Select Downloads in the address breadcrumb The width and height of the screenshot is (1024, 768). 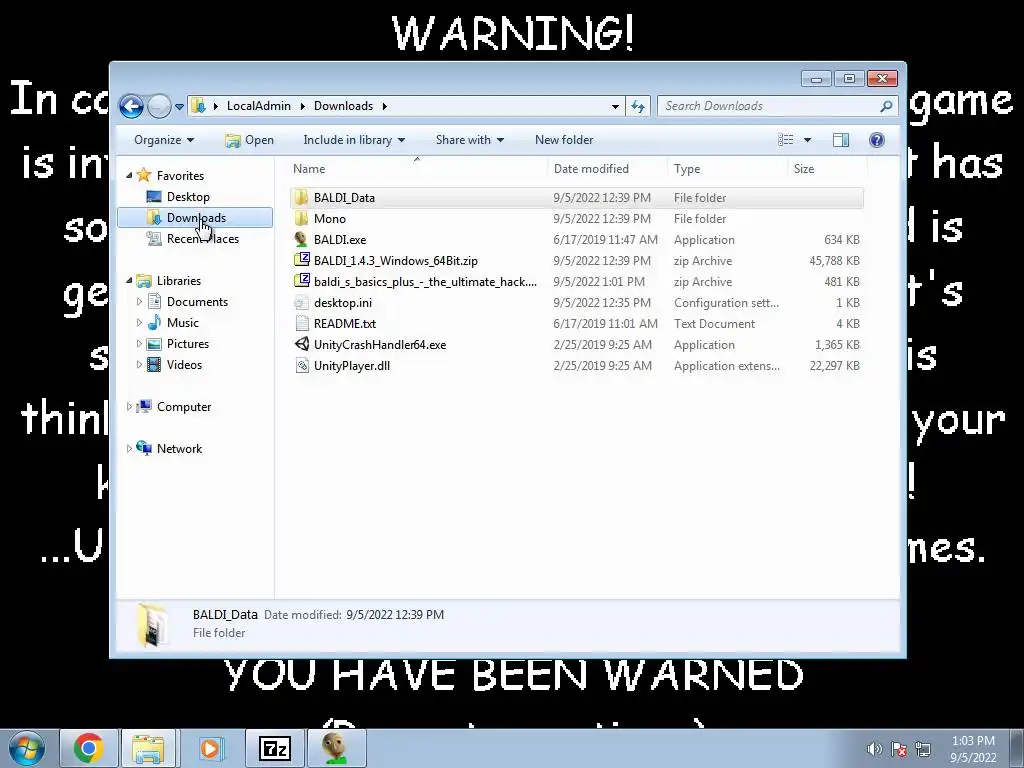pos(344,106)
